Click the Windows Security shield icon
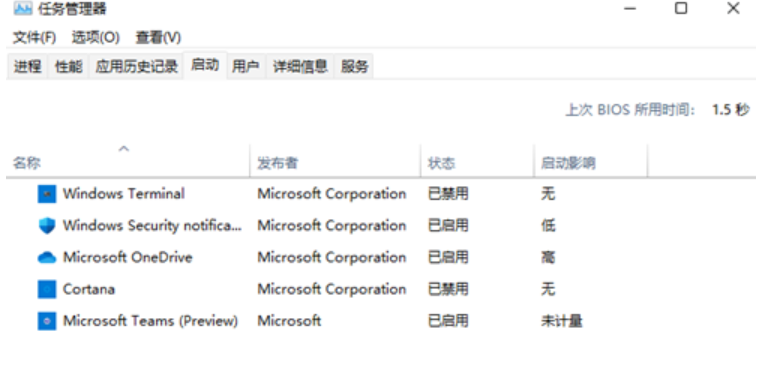This screenshot has height=379, width=779. (47, 226)
